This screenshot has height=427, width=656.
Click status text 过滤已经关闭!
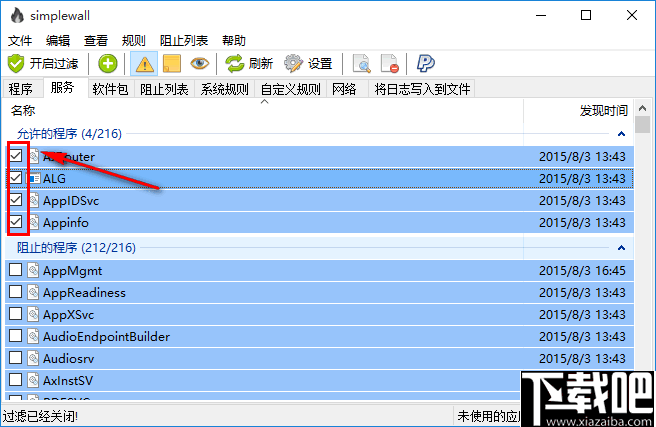pyautogui.click(x=40, y=417)
